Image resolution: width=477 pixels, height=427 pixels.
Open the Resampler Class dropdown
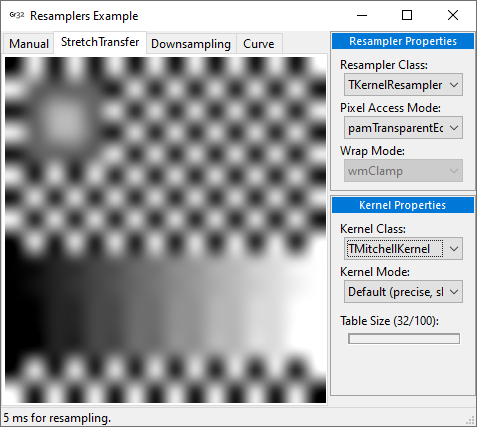point(403,85)
